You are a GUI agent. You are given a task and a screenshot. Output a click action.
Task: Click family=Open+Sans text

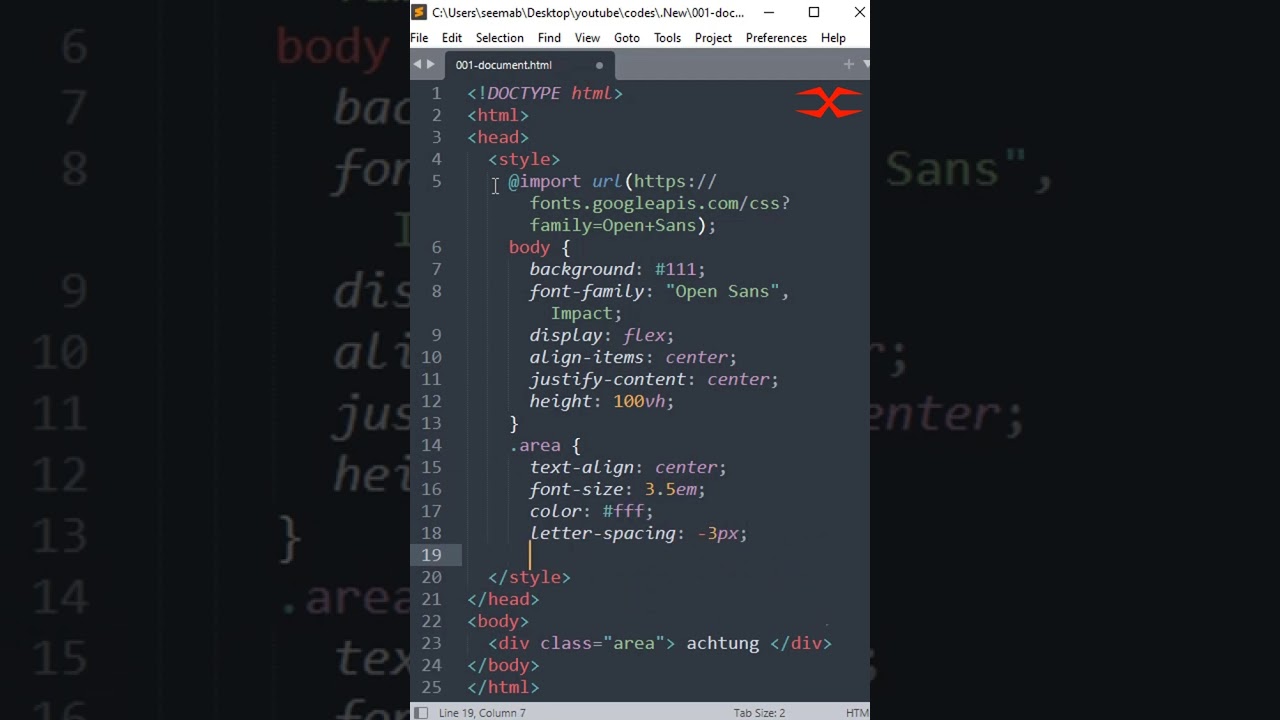pos(613,225)
